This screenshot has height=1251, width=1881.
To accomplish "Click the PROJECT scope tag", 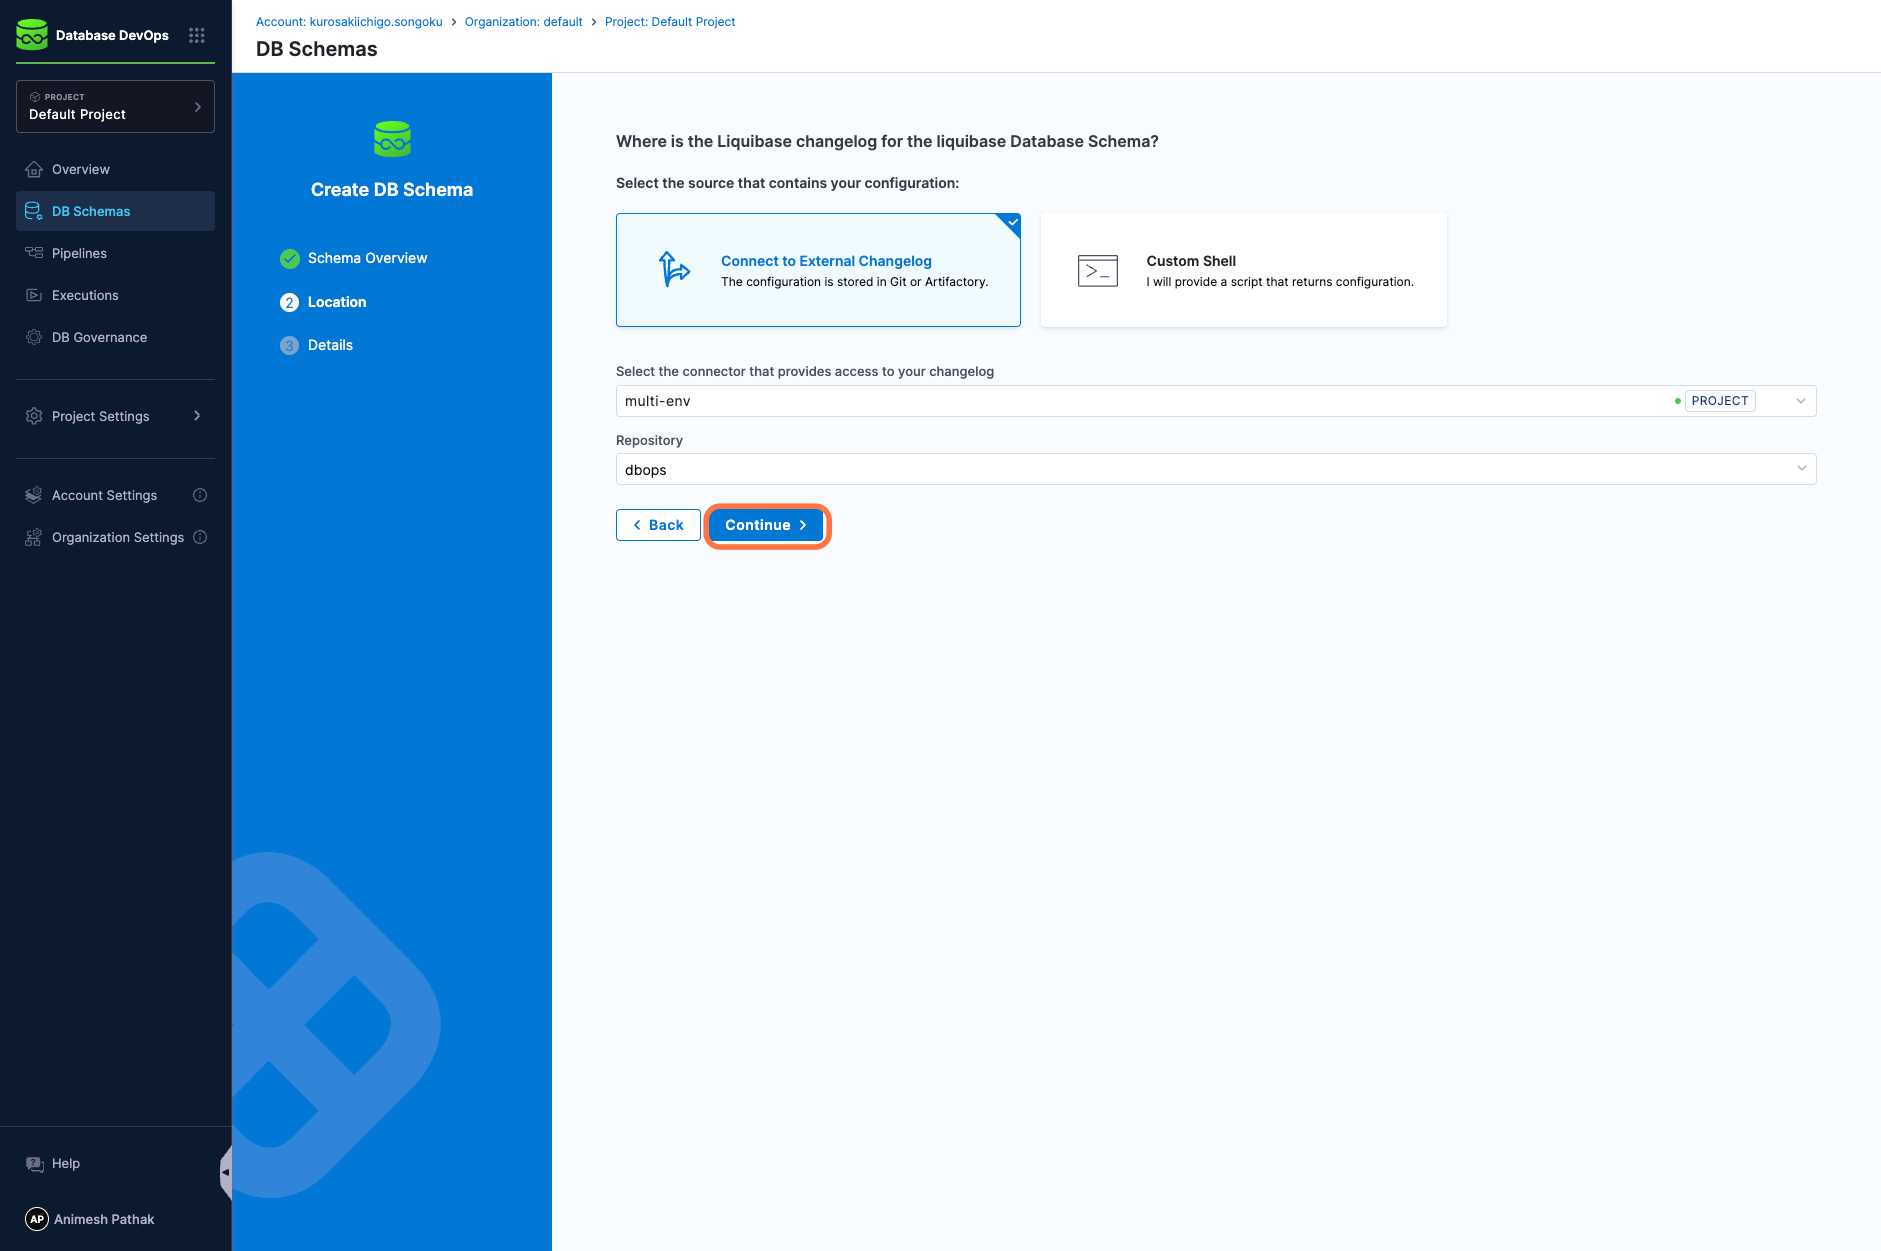I will pos(1720,401).
